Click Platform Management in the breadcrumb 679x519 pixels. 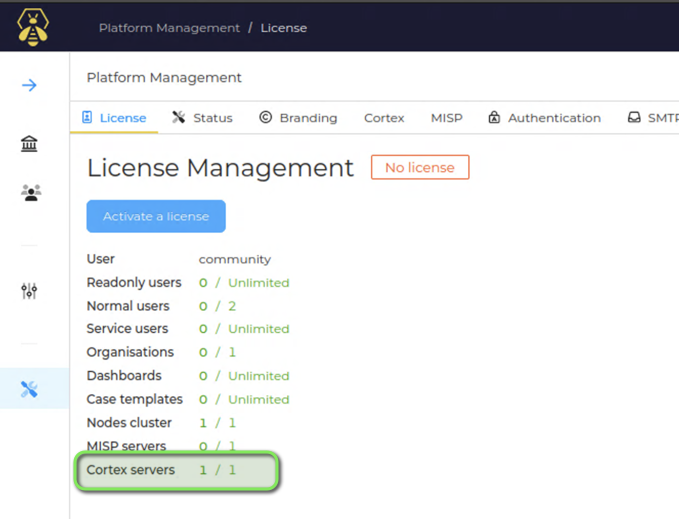(169, 28)
